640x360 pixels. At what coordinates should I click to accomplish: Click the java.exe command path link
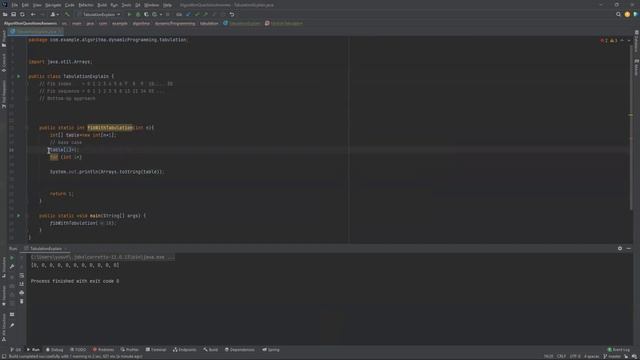coord(102,257)
